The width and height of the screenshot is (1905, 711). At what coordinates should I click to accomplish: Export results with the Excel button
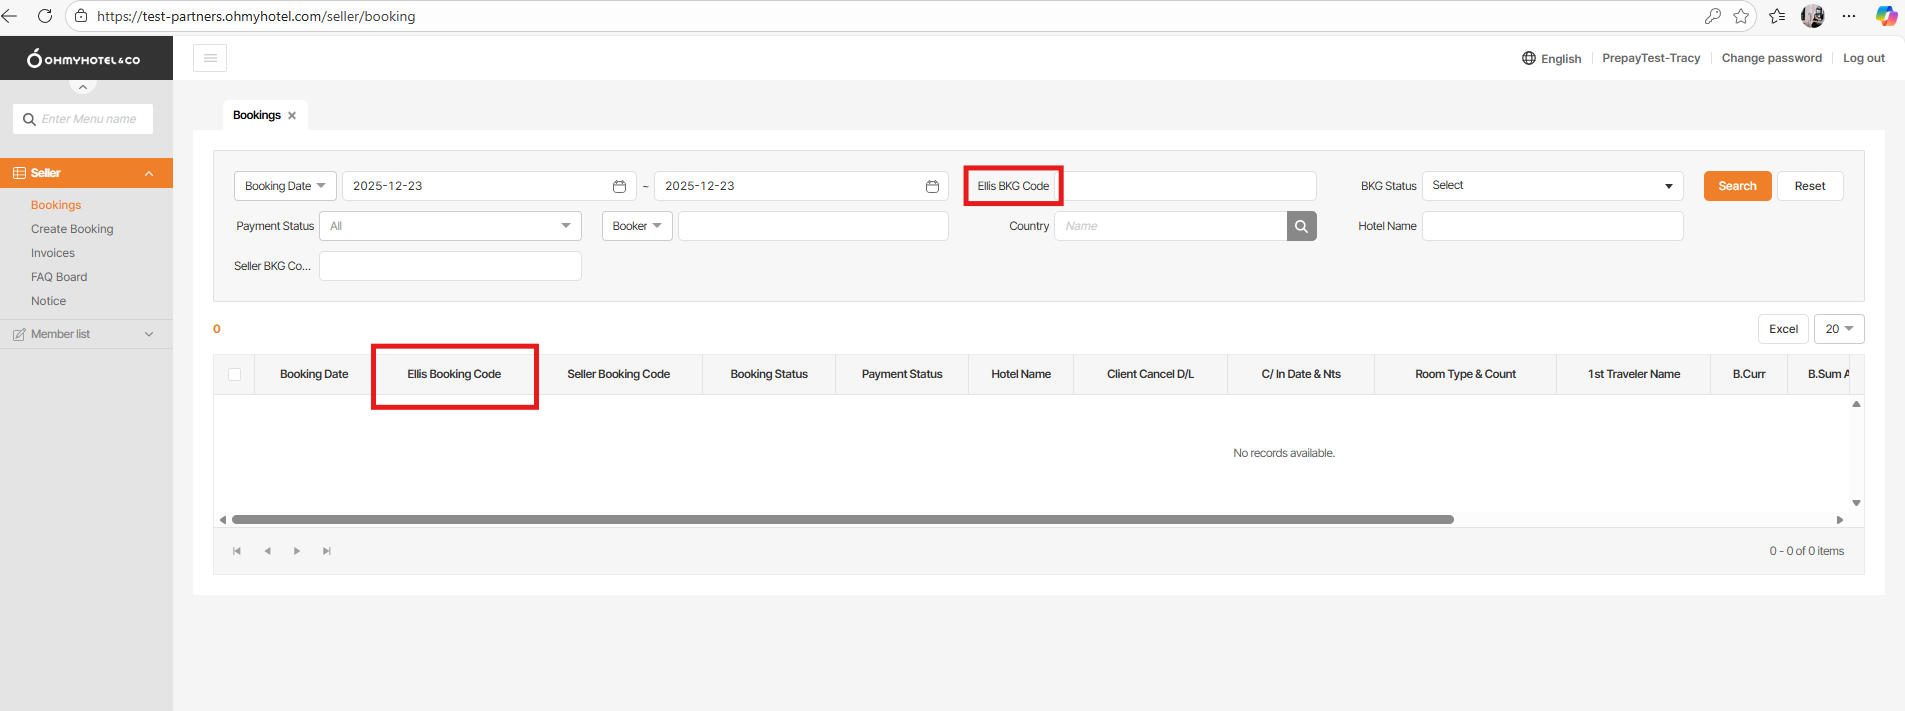tap(1783, 329)
